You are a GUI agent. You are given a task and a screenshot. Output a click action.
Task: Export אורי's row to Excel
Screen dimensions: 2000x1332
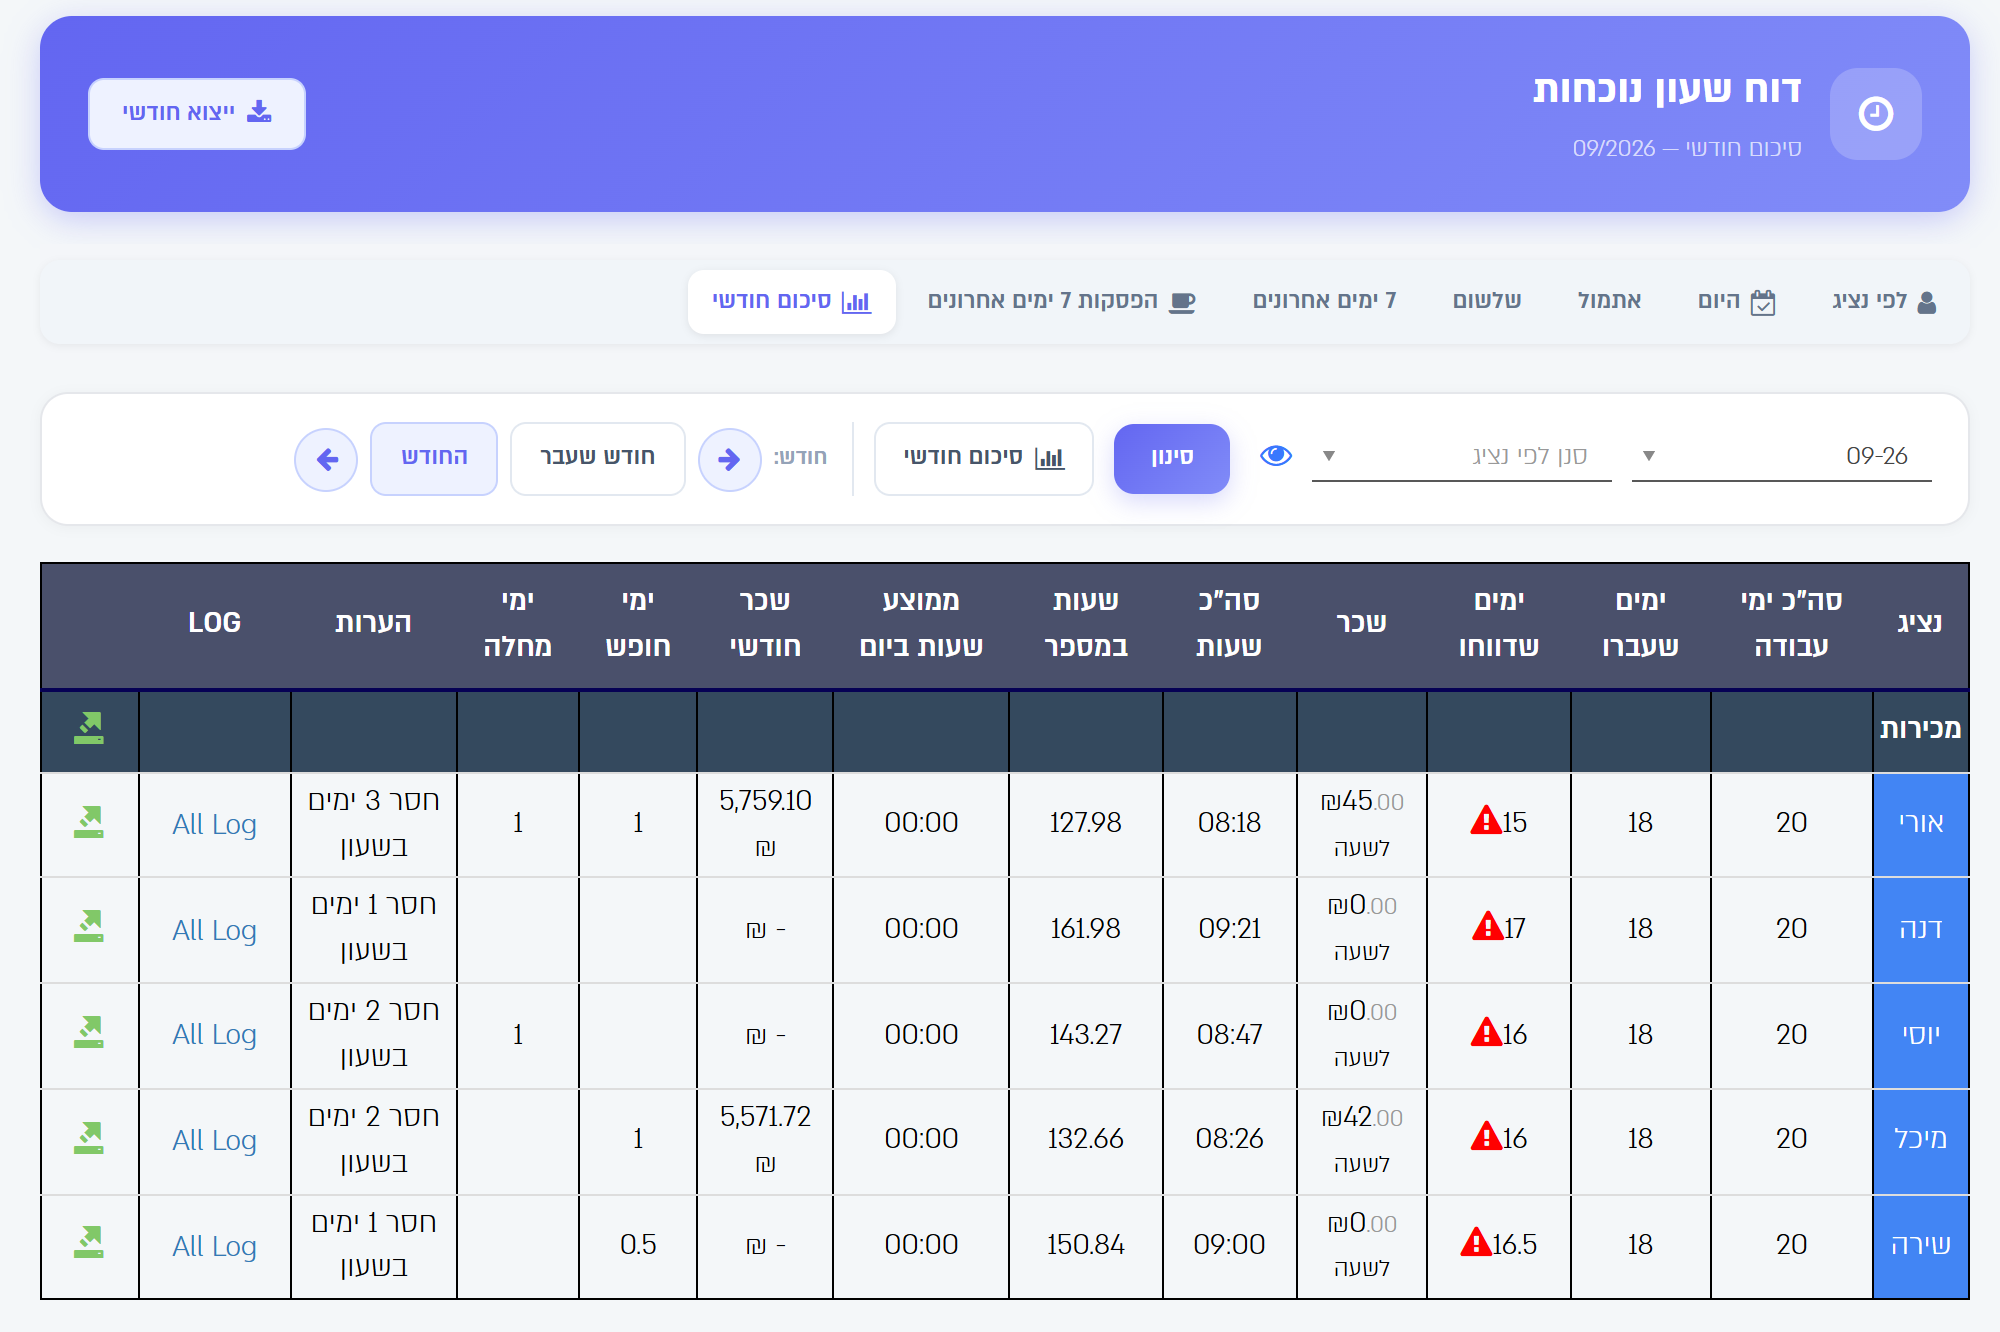[x=89, y=823]
